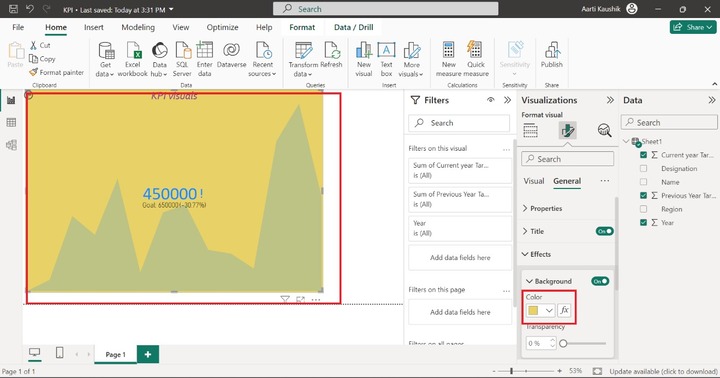Screen dimensions: 720x378
Task: Create a New measure
Action: pyautogui.click(x=449, y=59)
